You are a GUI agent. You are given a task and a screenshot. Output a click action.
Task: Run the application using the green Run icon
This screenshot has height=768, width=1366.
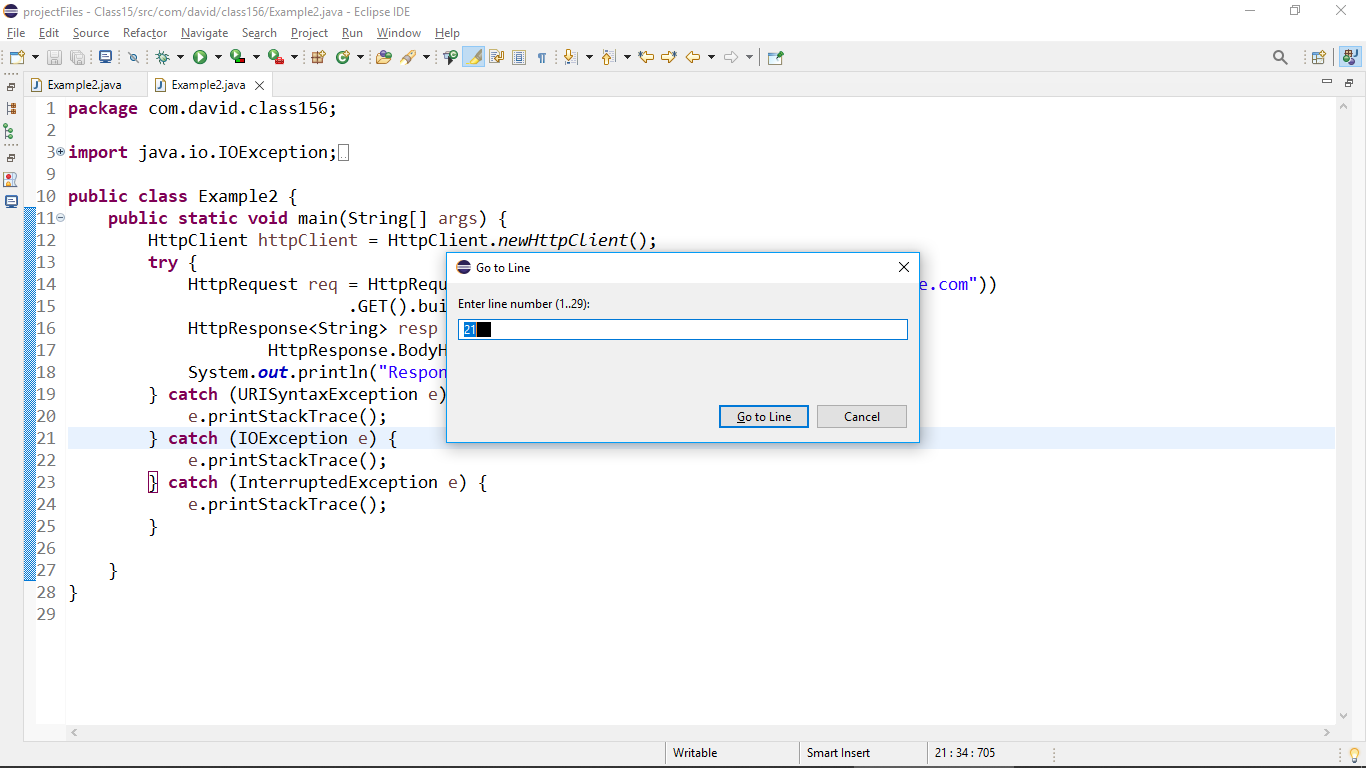click(200, 57)
